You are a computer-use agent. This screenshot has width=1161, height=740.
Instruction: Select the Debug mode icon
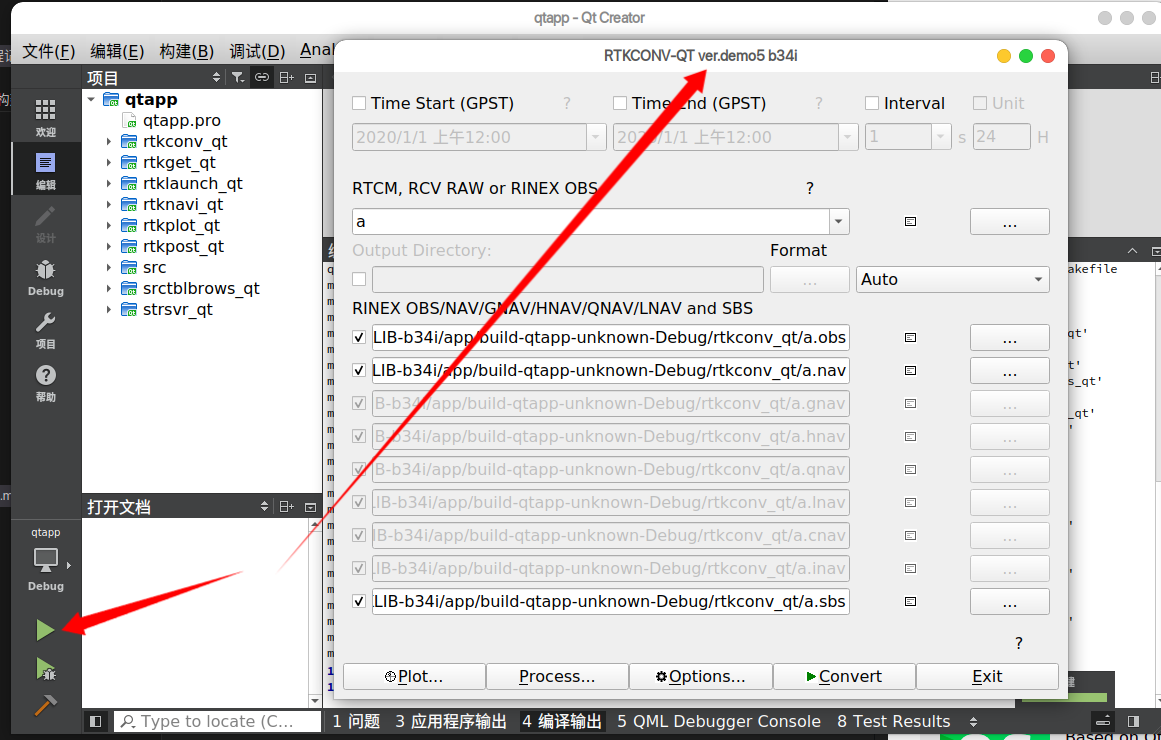coord(44,270)
